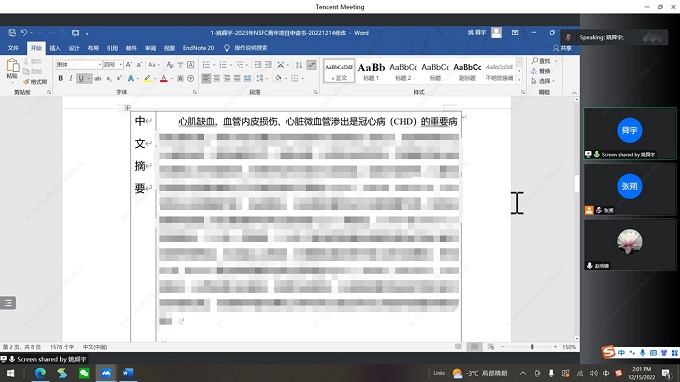
Task: Click the Bold formatting icon
Action: (x=60, y=78)
